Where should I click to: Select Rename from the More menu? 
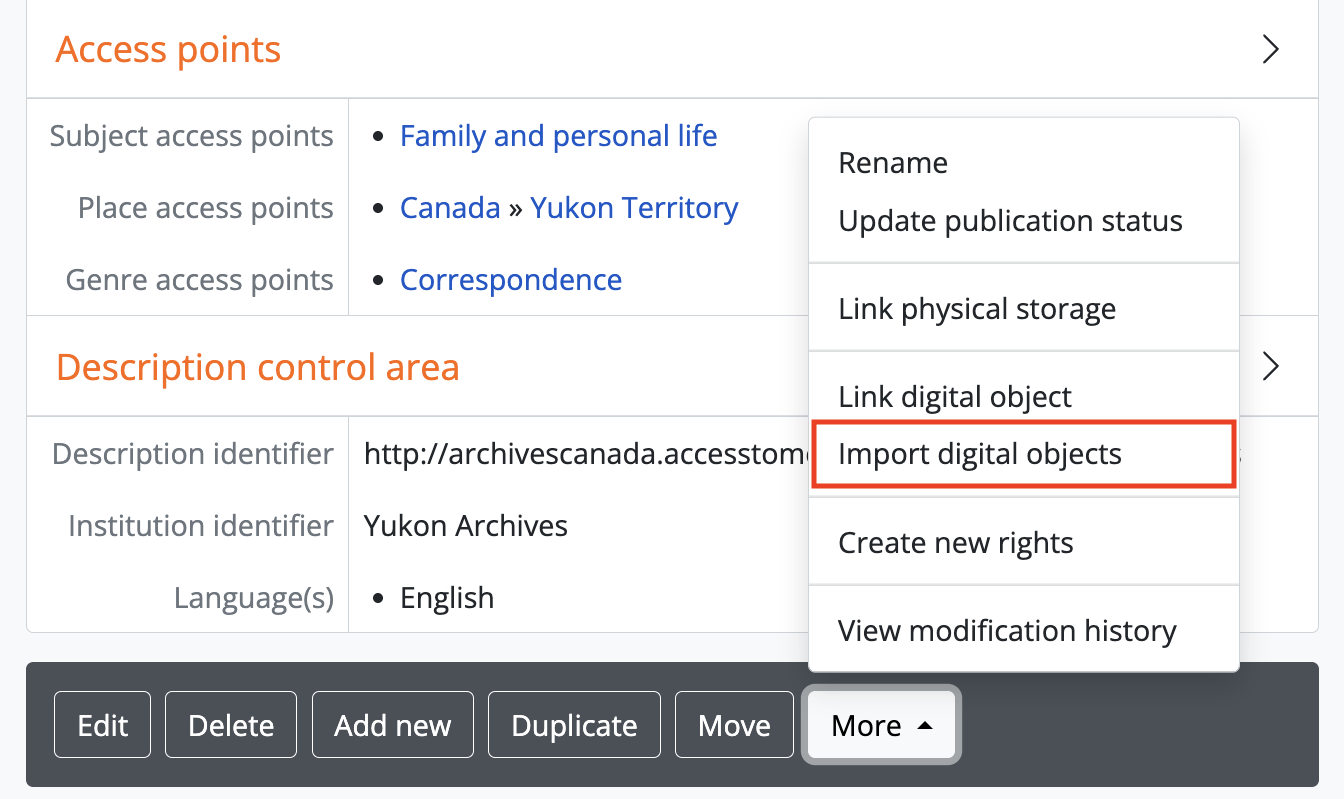[x=893, y=163]
